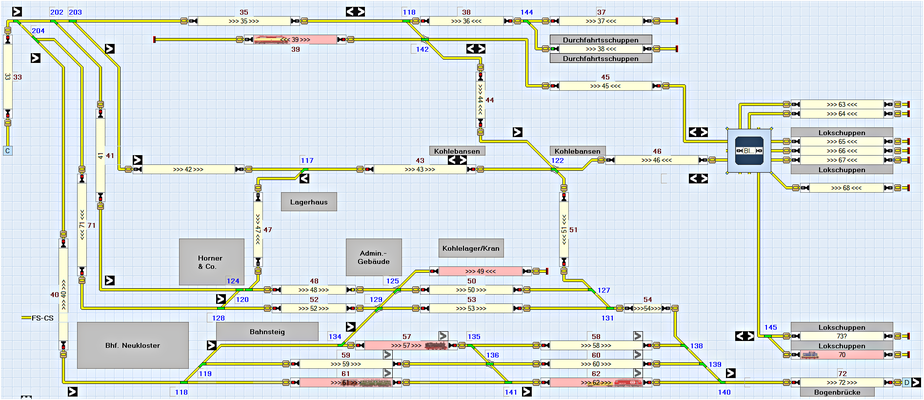Viewport: 924px width, 400px height.
Task: Select the vertical block 51
Action: (x=564, y=230)
